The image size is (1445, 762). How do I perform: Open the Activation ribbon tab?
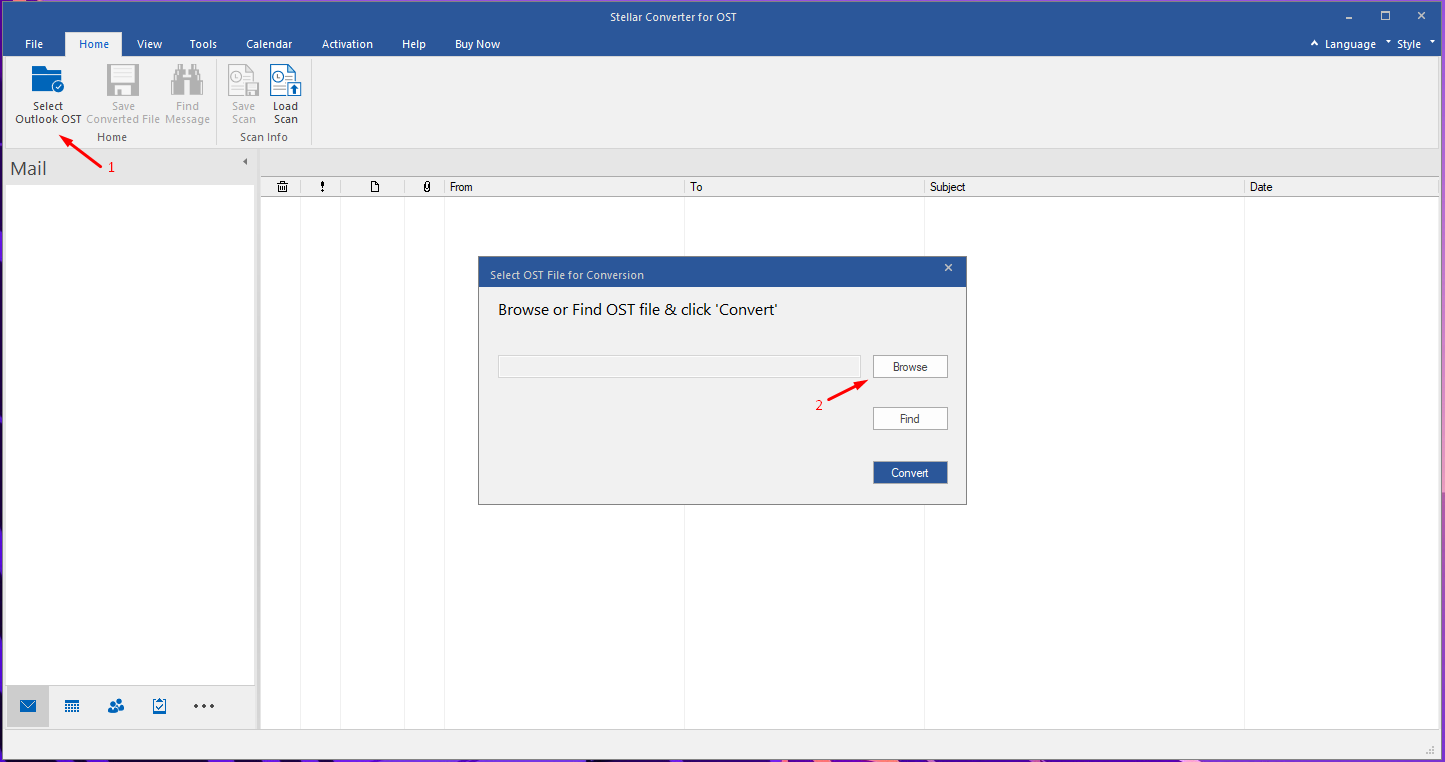coord(347,44)
